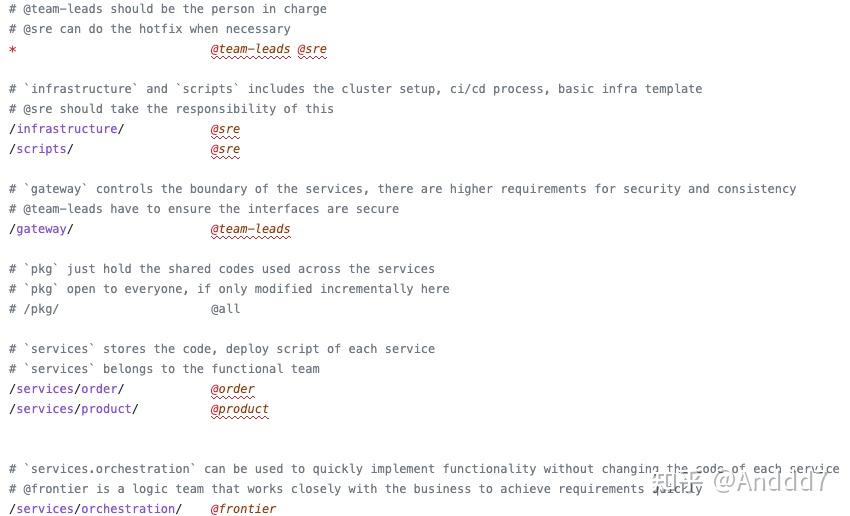Click the @order owner tag
This screenshot has width=850, height=516.
pos(232,389)
